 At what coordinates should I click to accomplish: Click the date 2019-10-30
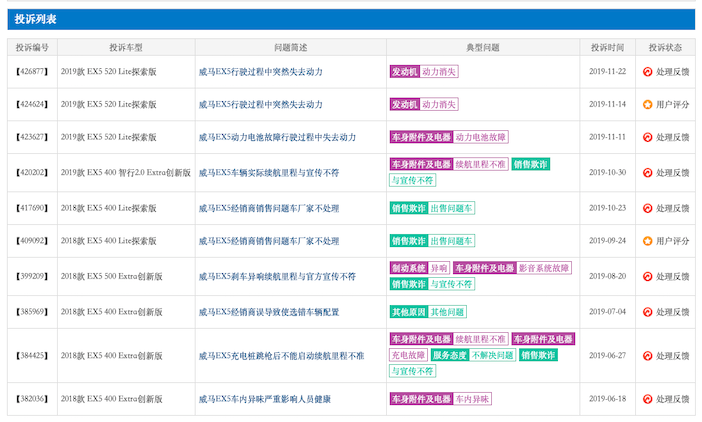[608, 173]
